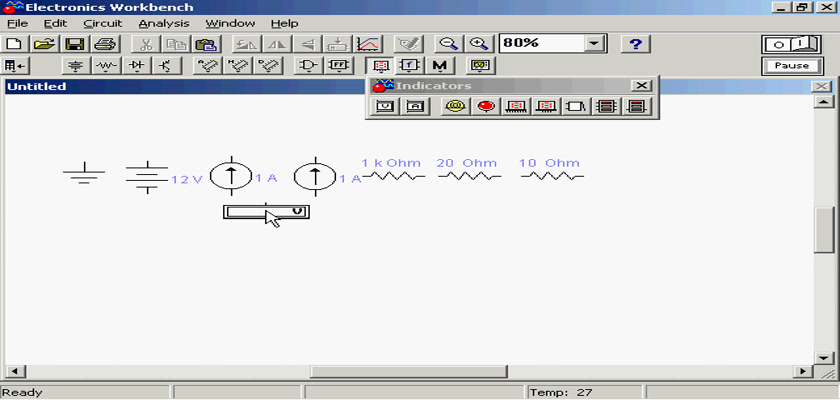Open the Analog ICs parts bin

point(206,66)
